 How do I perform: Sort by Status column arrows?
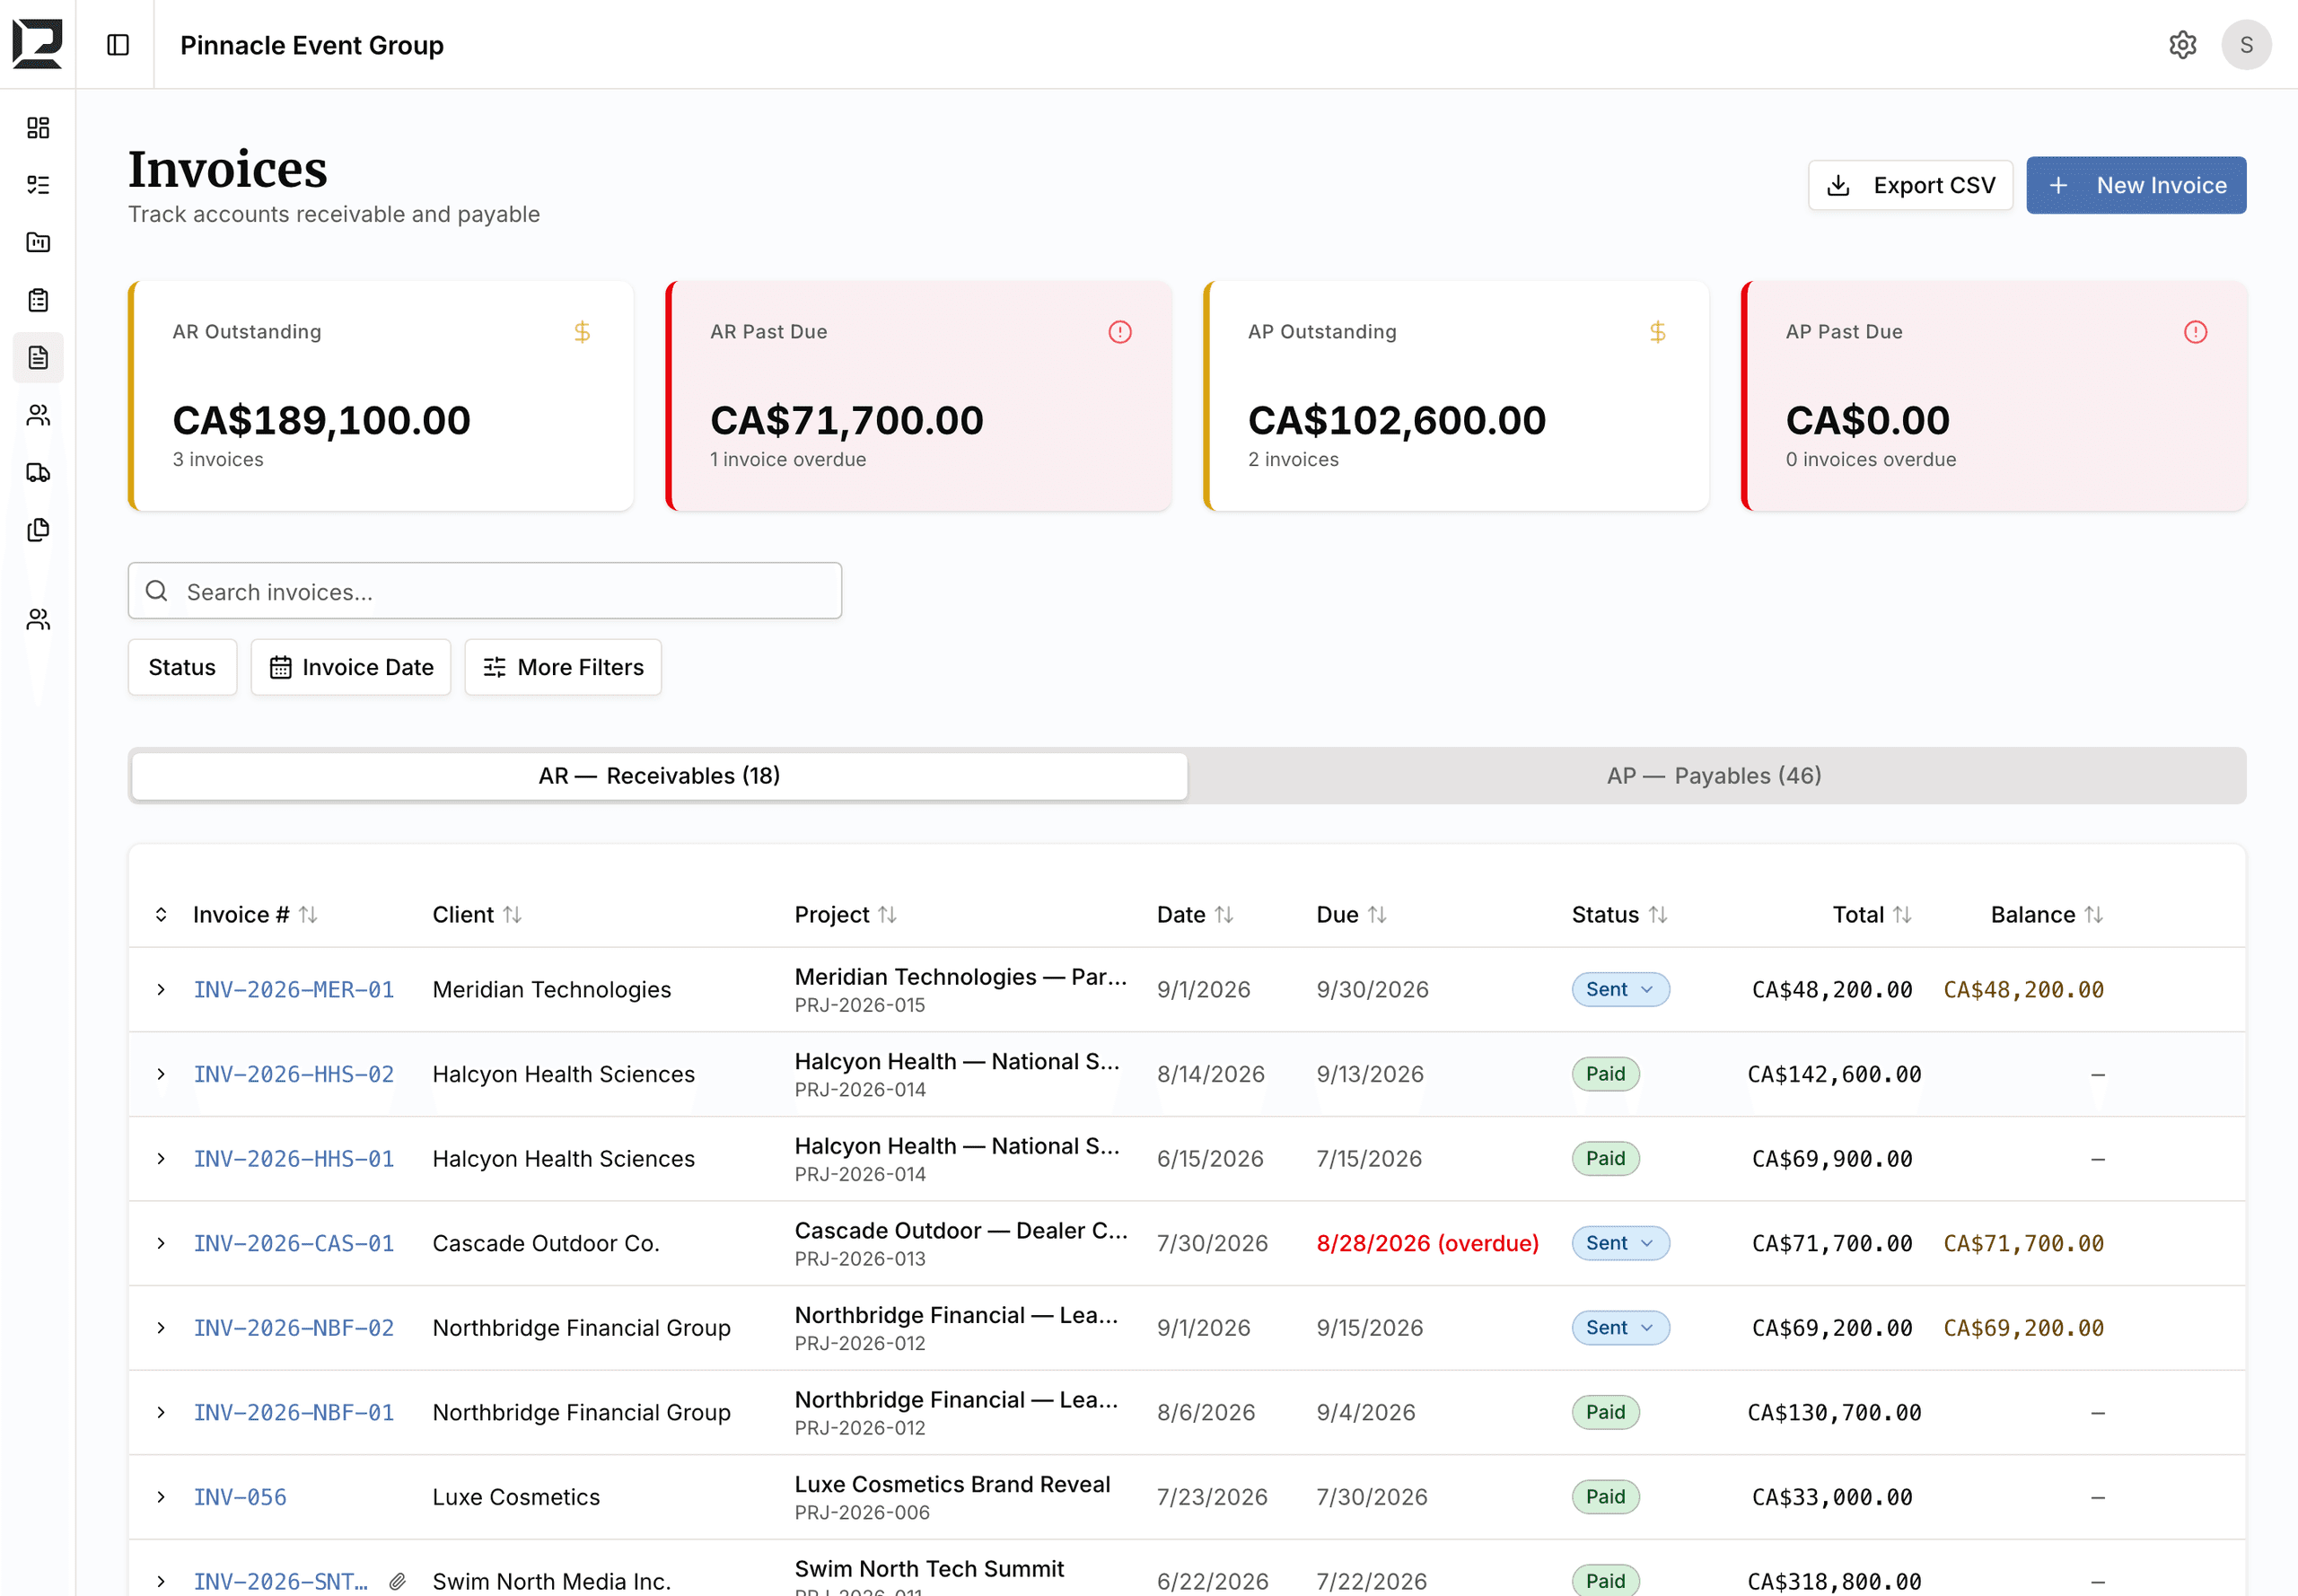click(1658, 915)
